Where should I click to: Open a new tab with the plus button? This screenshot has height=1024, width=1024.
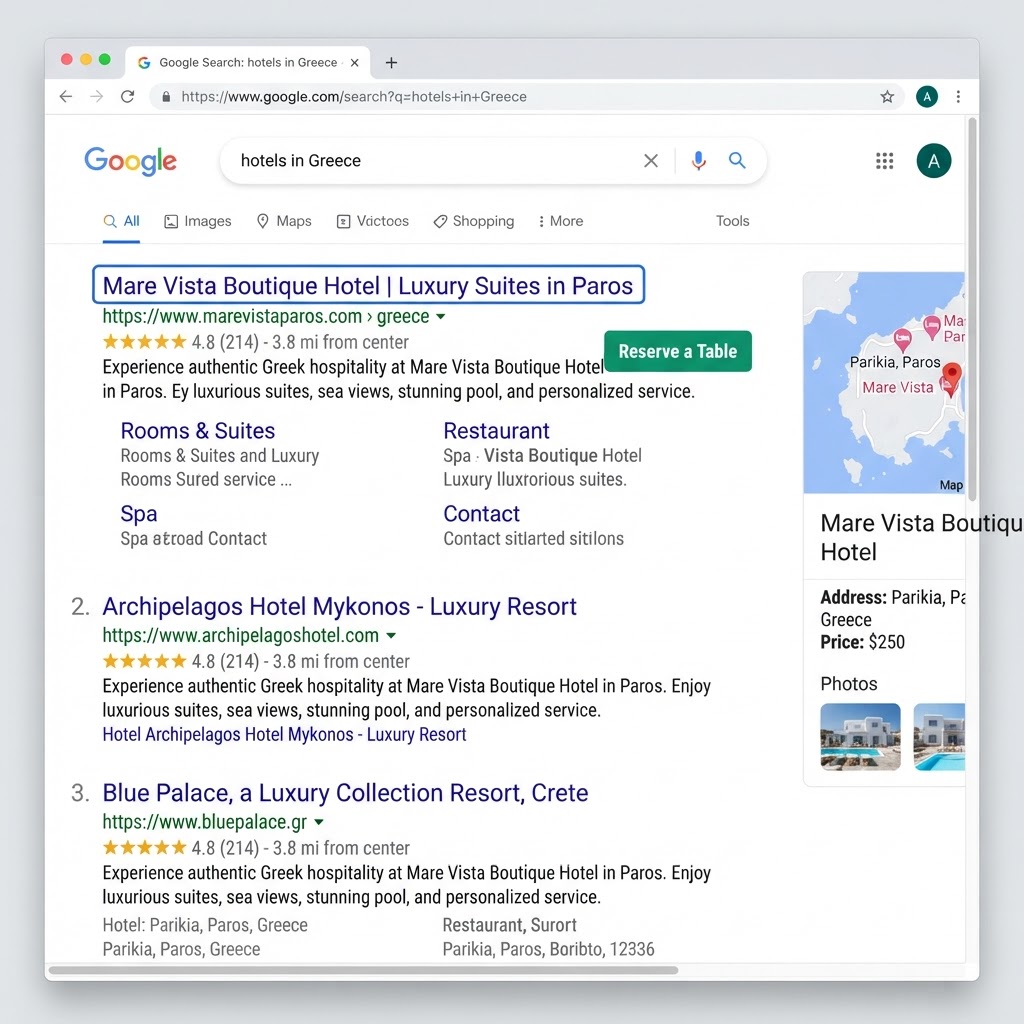coord(391,63)
